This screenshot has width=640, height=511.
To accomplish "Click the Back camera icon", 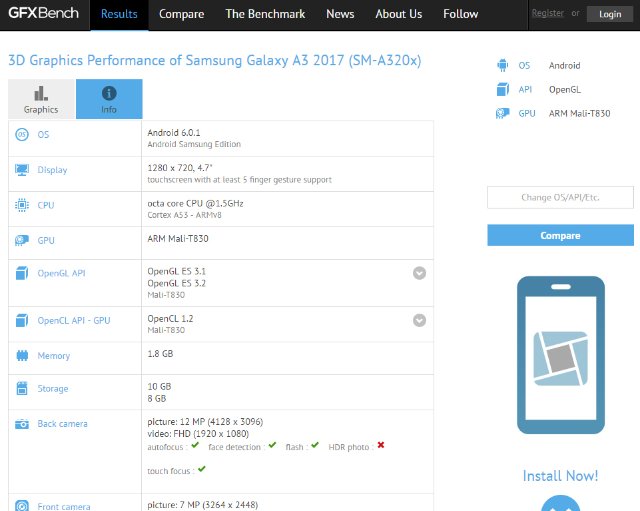I will pos(22,424).
